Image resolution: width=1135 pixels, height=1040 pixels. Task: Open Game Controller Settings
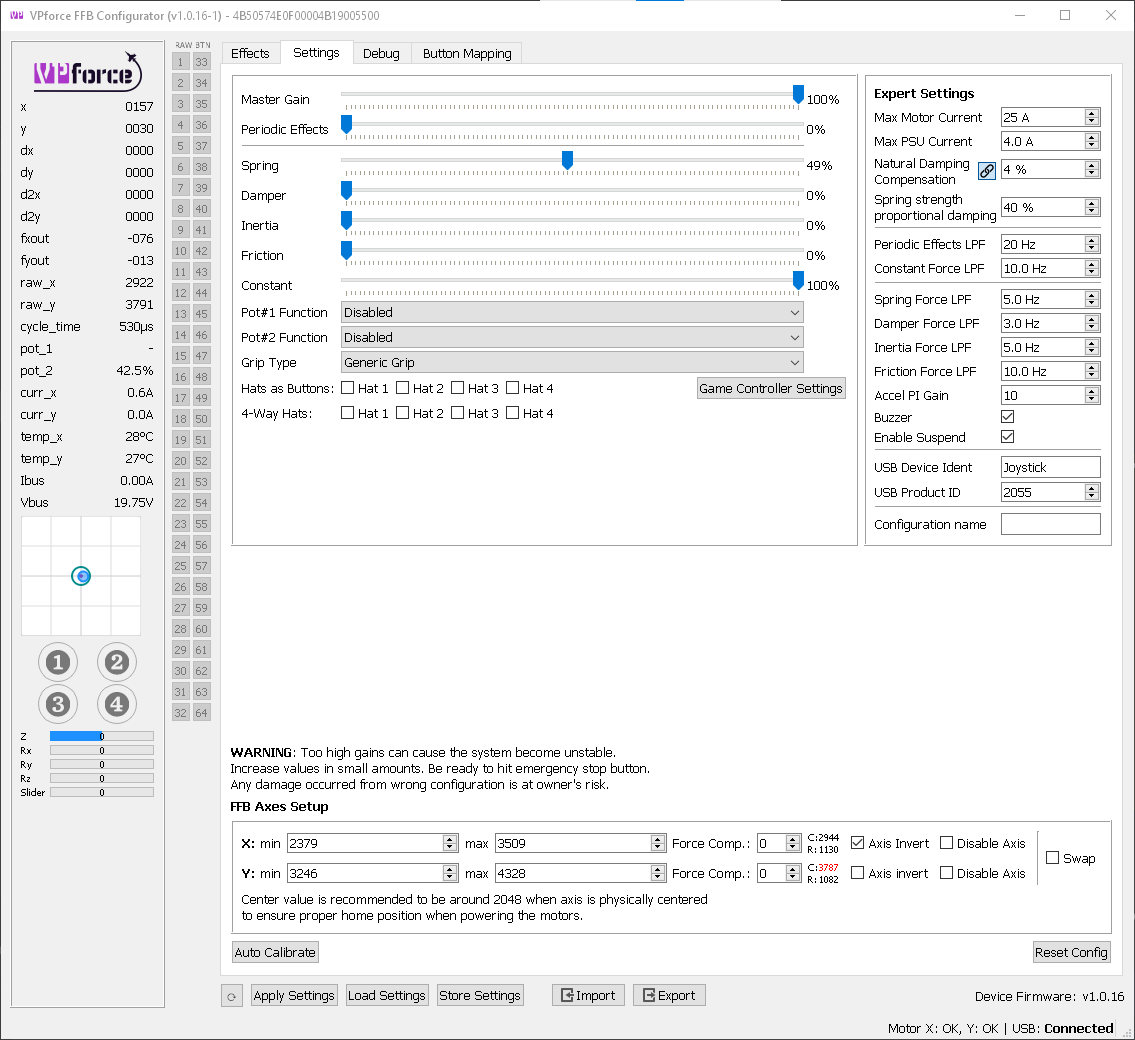771,388
